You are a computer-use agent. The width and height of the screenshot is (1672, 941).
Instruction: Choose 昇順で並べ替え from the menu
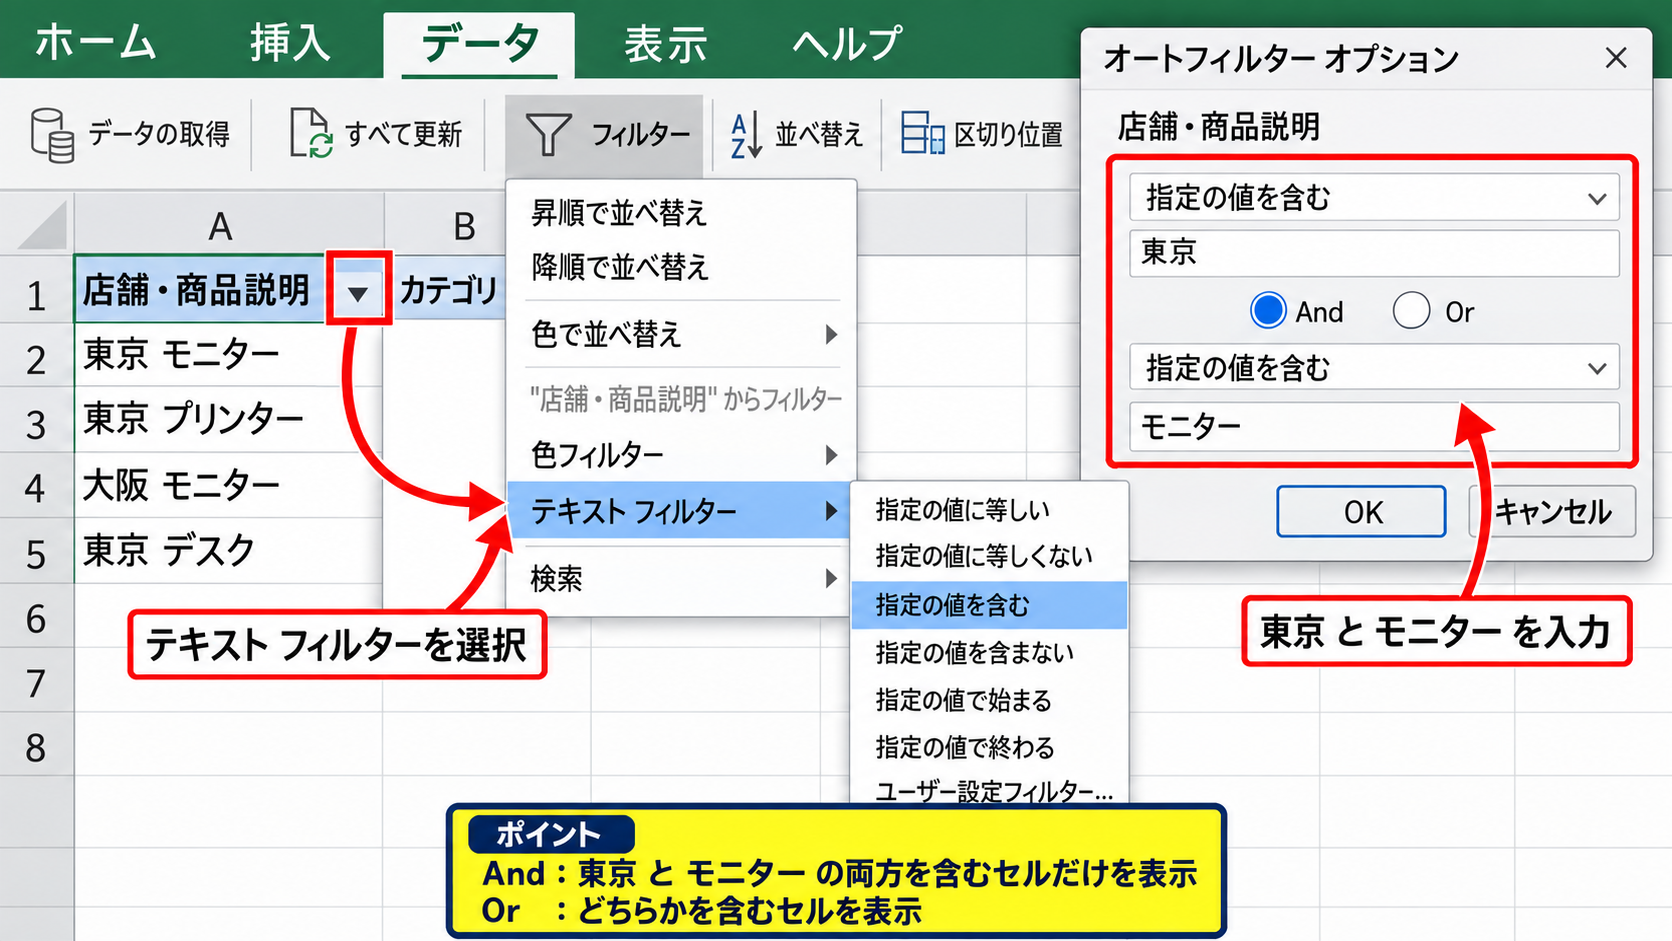click(x=683, y=213)
